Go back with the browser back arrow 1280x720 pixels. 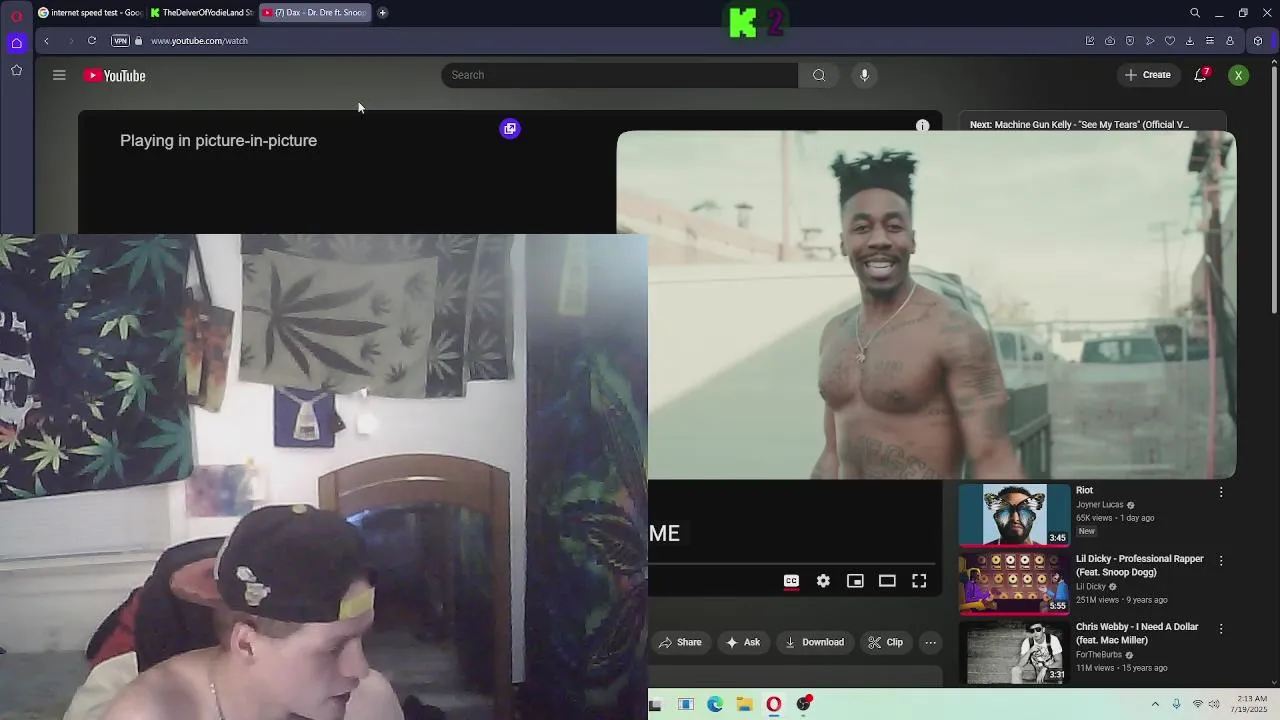click(x=46, y=41)
